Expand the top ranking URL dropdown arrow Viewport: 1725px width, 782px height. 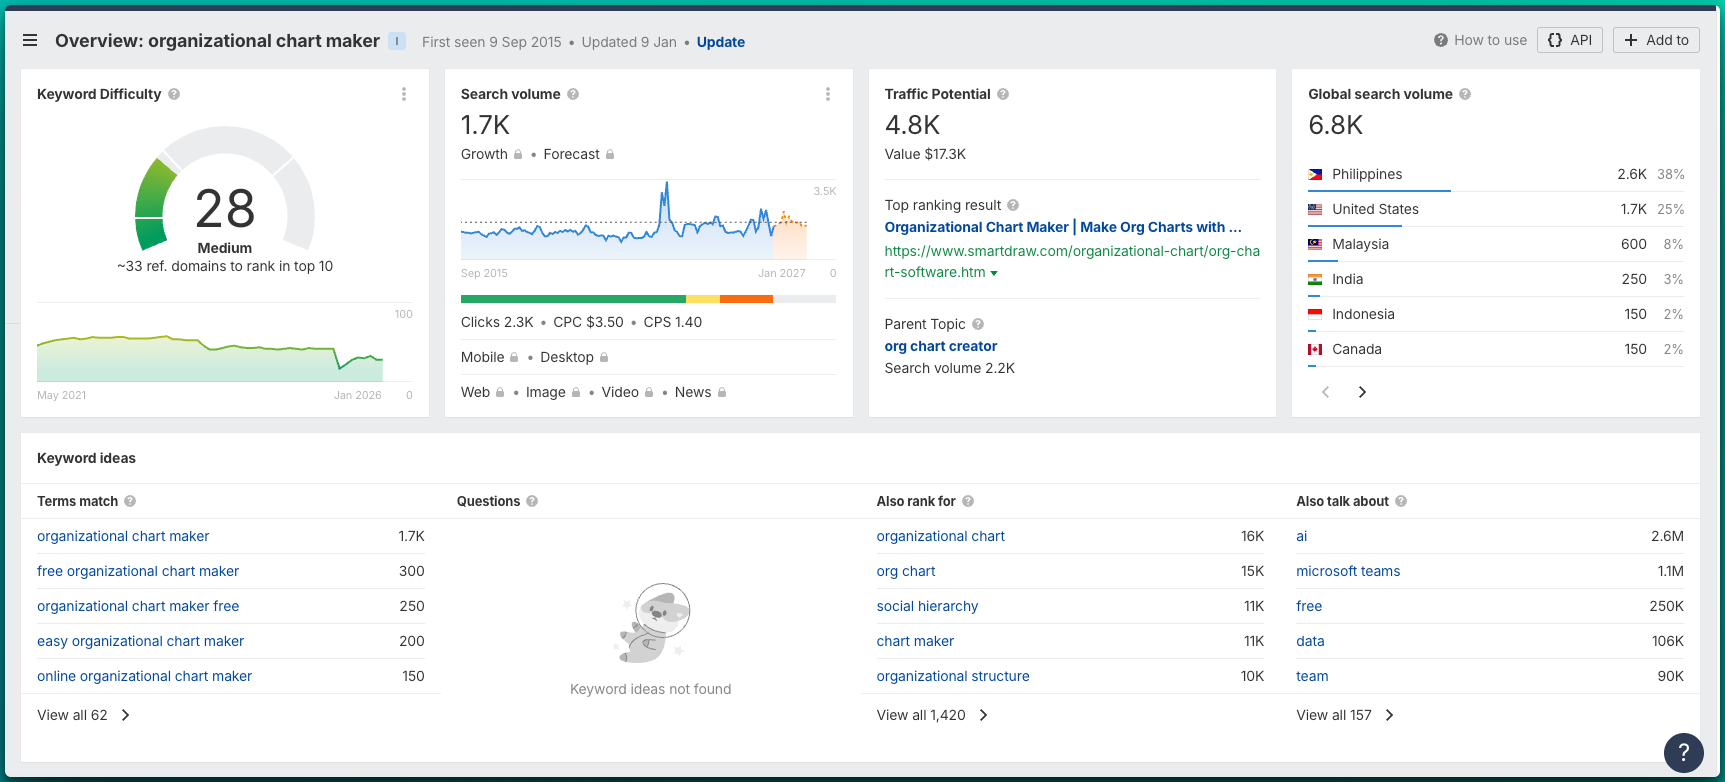point(994,273)
